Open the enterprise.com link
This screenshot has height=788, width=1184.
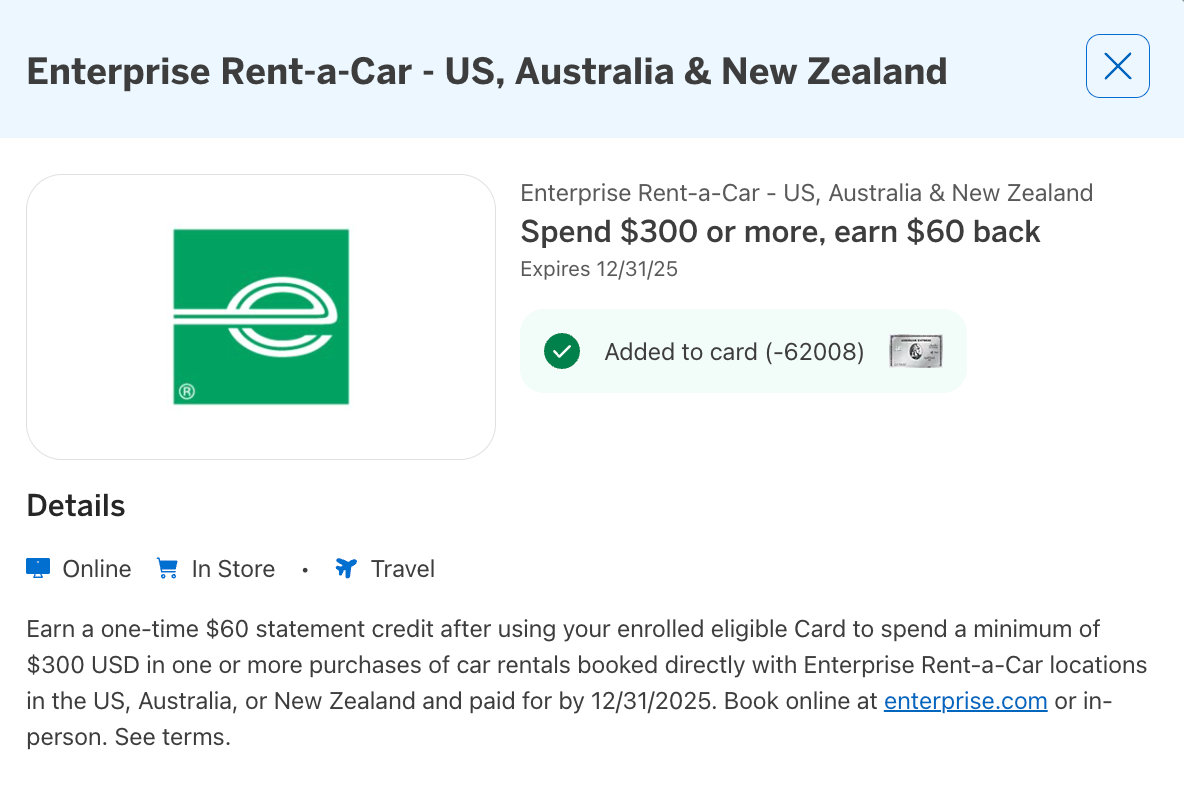pyautogui.click(x=965, y=701)
